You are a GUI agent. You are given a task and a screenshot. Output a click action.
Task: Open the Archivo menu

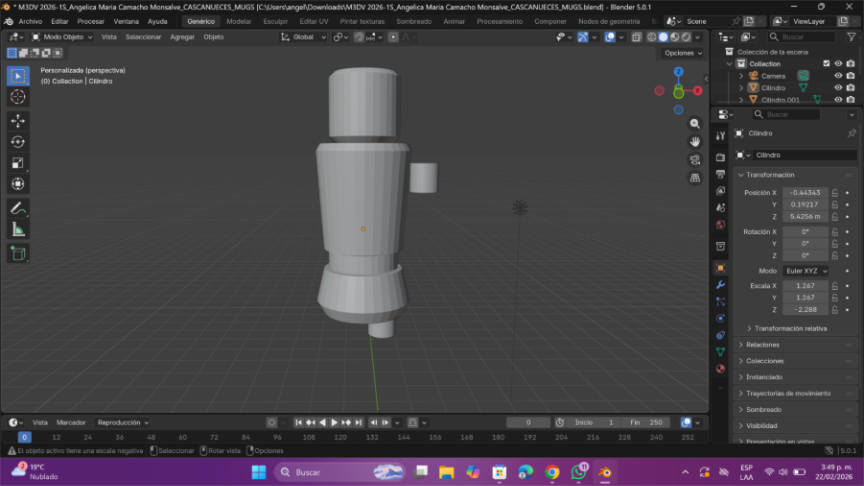(30, 21)
